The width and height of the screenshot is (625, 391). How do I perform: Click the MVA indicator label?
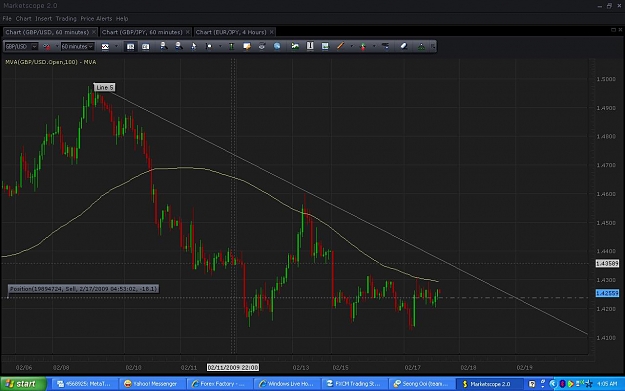click(51, 62)
